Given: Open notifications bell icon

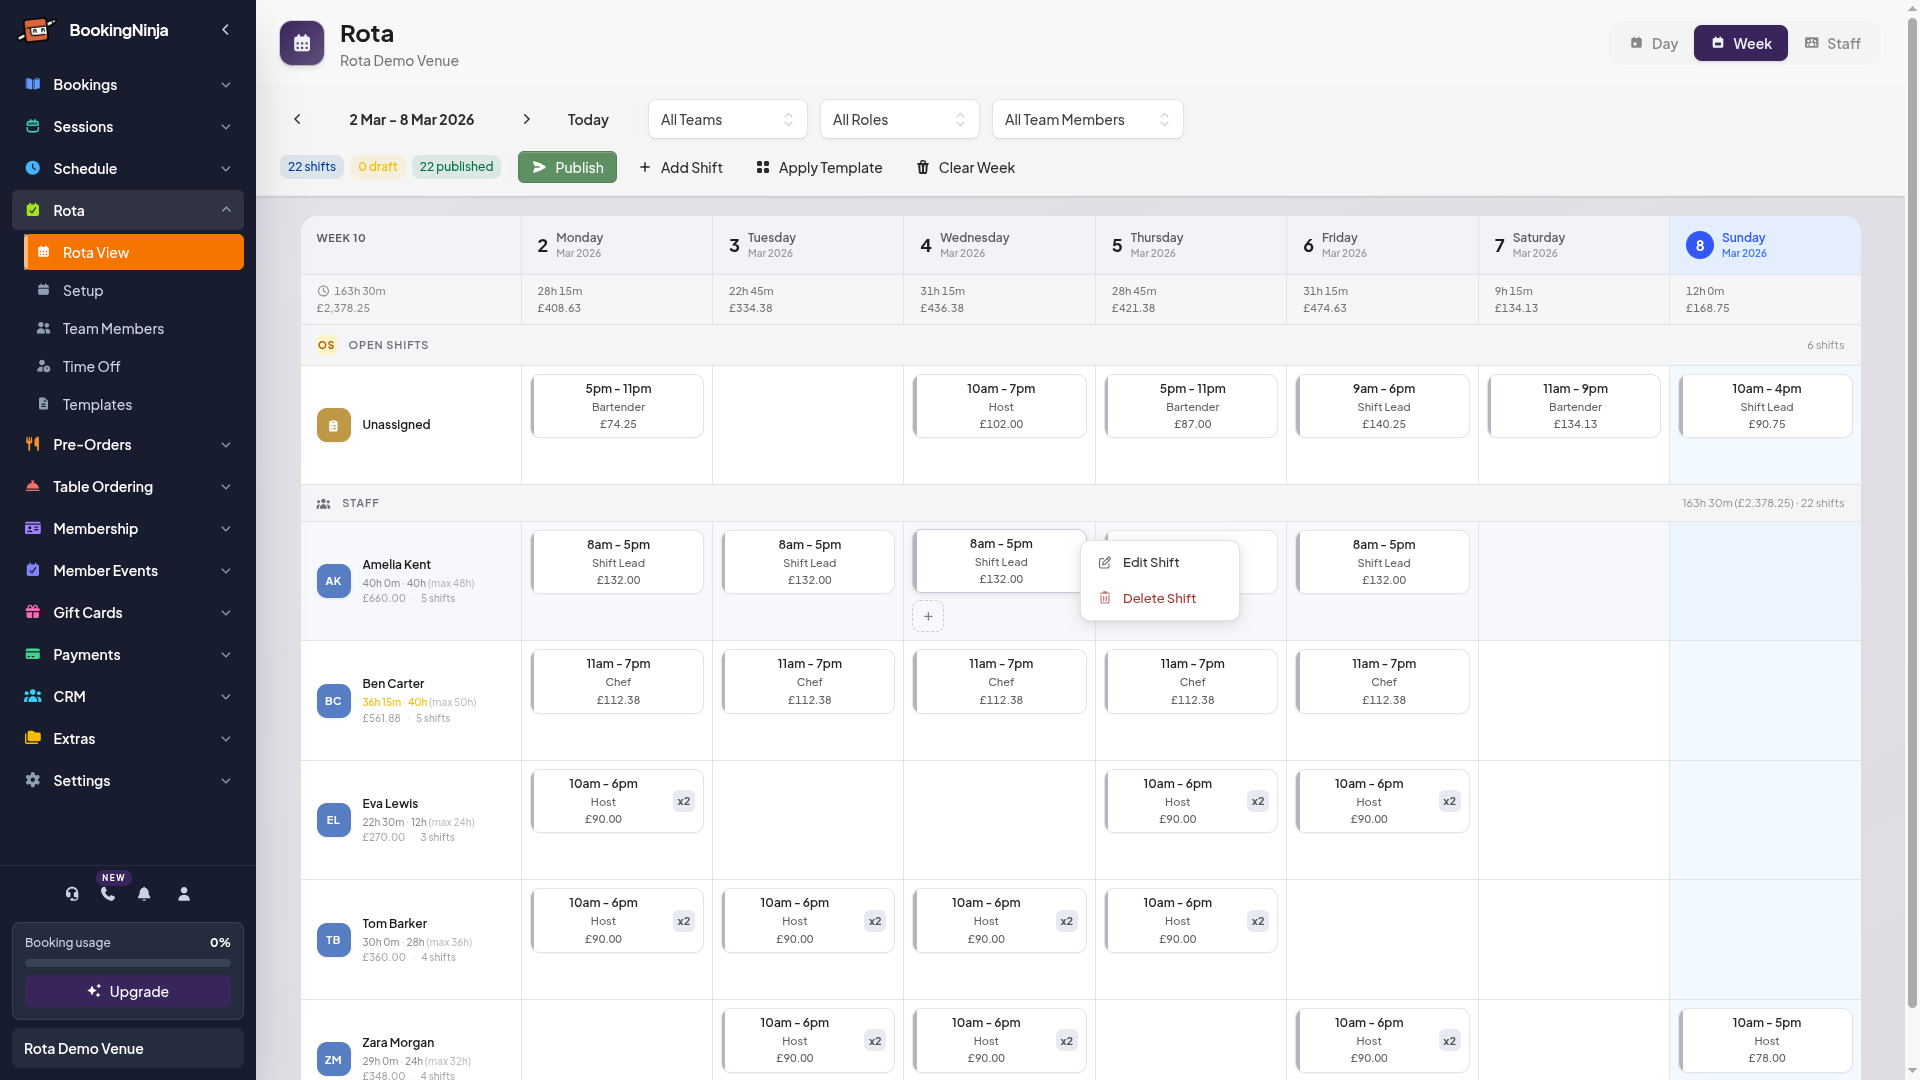Looking at the screenshot, I should [x=144, y=894].
